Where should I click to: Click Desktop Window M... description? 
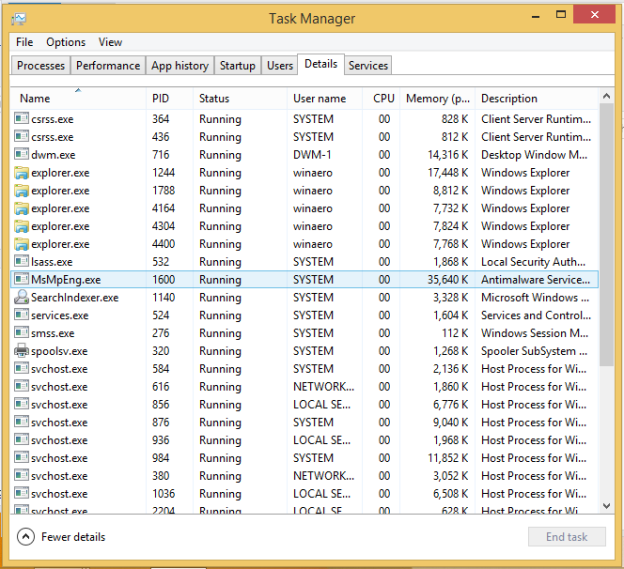point(534,155)
